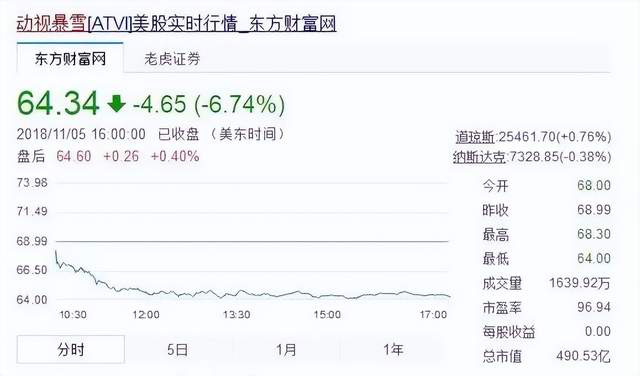Click the 64.34 current price

(58, 103)
